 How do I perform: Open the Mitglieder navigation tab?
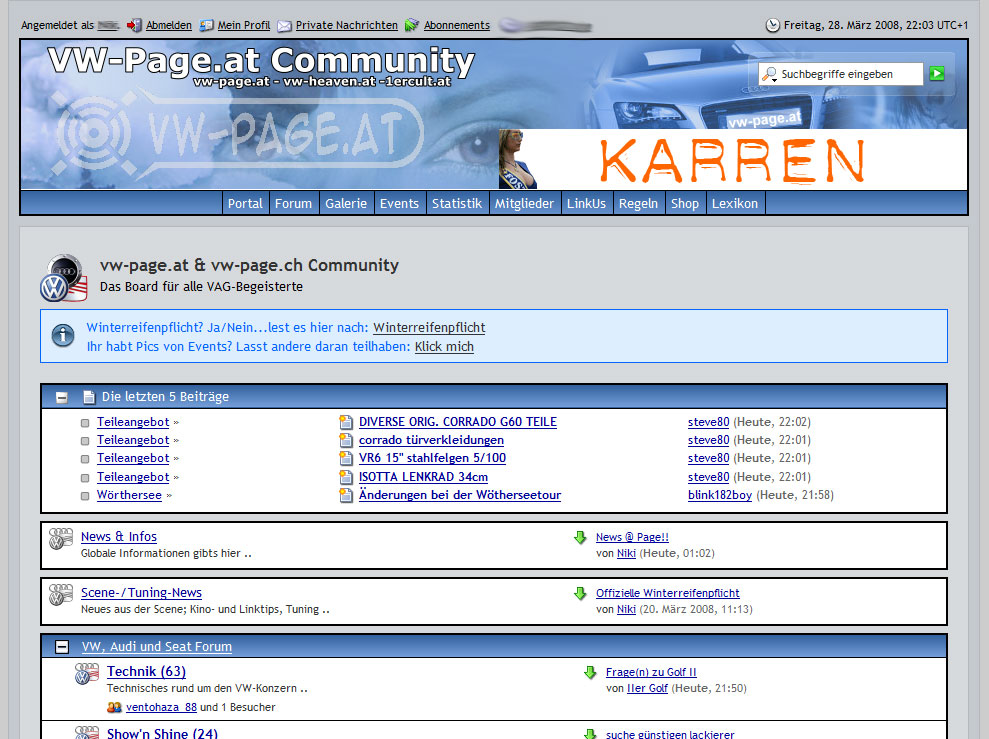click(x=524, y=203)
